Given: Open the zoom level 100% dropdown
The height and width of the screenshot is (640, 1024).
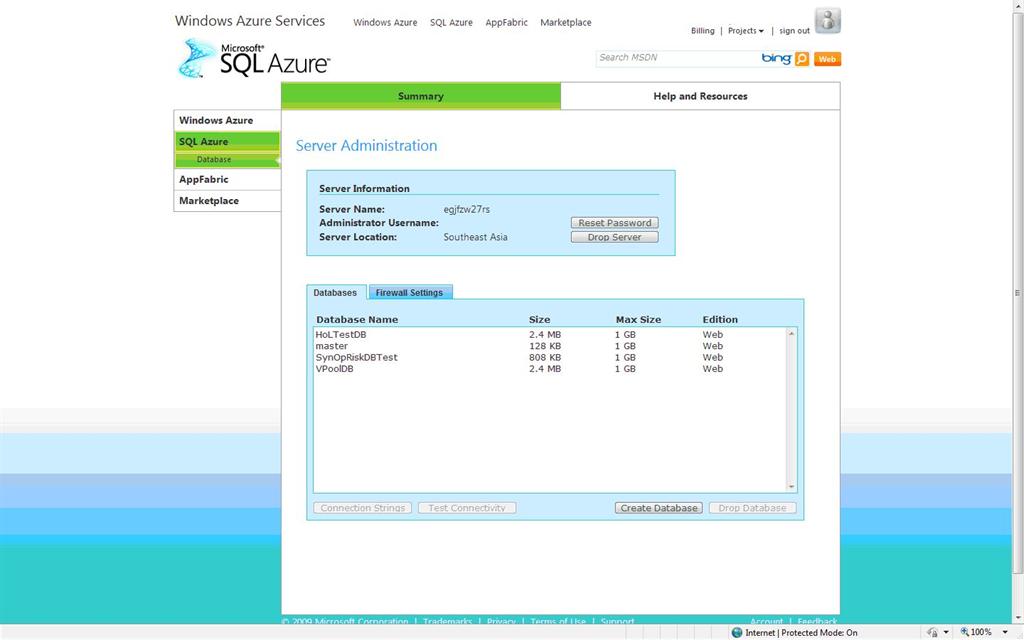Looking at the screenshot, I should click(x=1005, y=632).
